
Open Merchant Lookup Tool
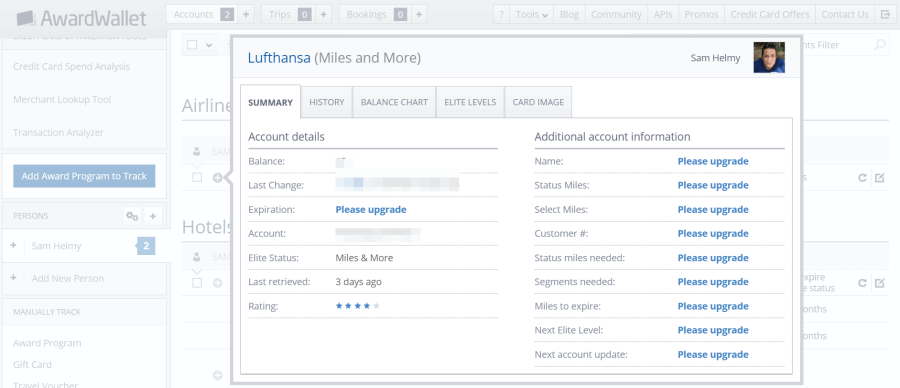pos(62,99)
